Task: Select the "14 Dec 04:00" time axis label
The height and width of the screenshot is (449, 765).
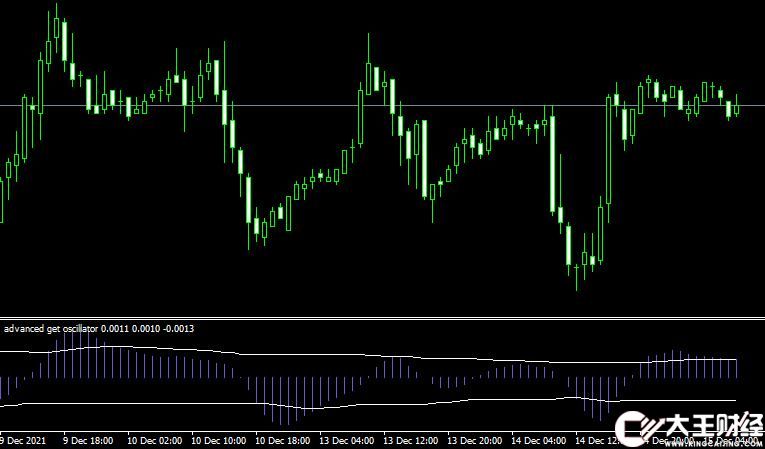Action: [538, 441]
